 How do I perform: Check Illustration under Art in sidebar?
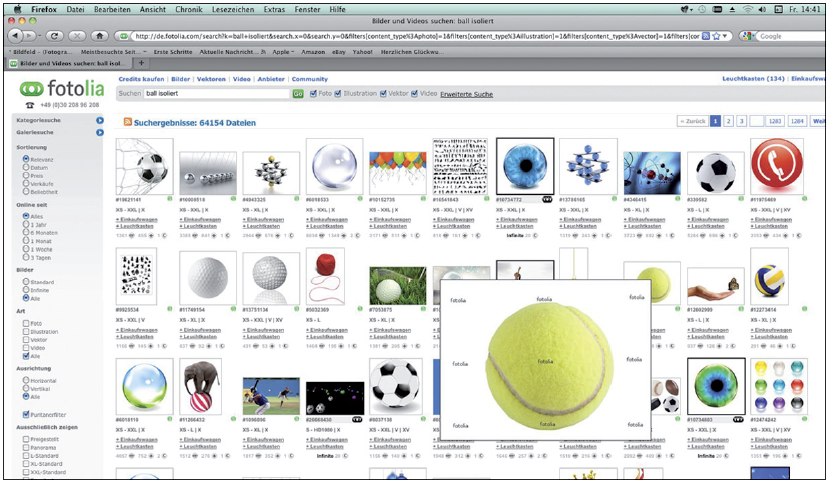26,331
